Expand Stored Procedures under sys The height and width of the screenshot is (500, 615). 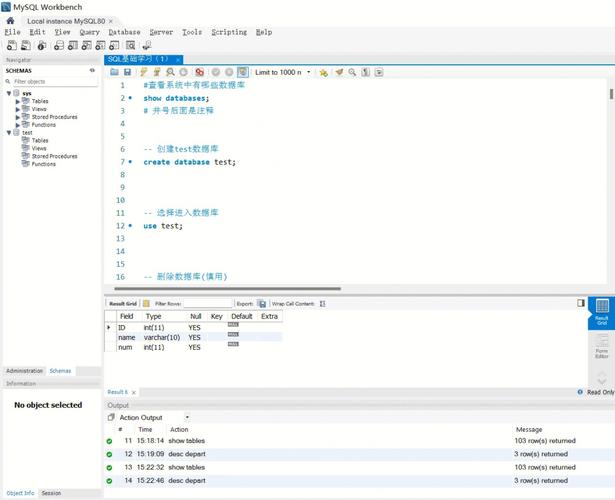pyautogui.click(x=18, y=117)
